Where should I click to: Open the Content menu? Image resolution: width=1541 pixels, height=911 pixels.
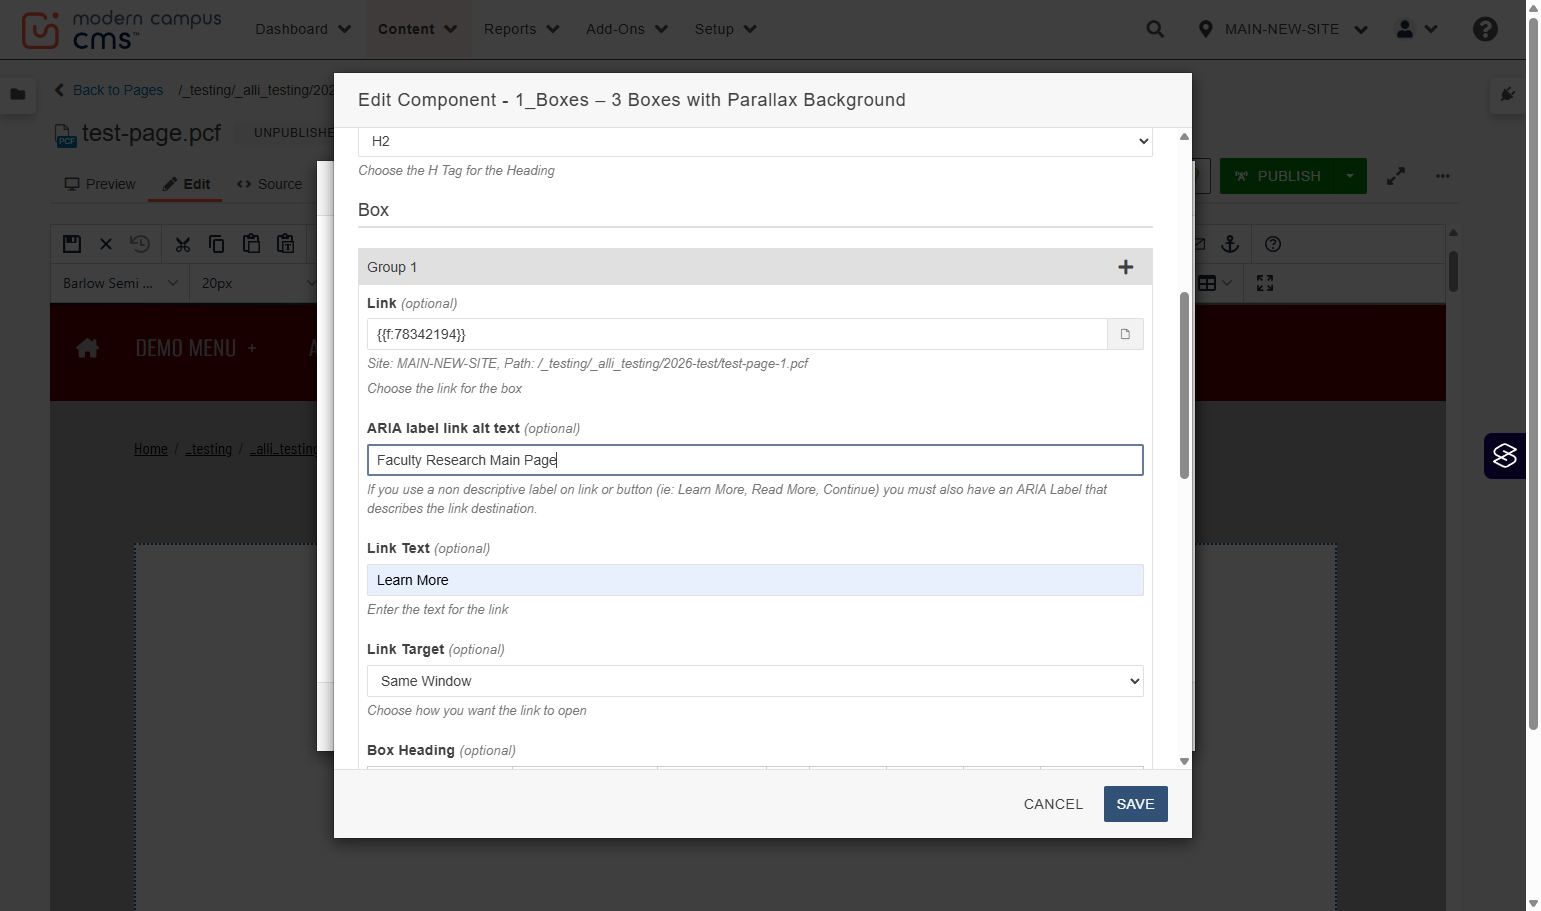coord(417,29)
